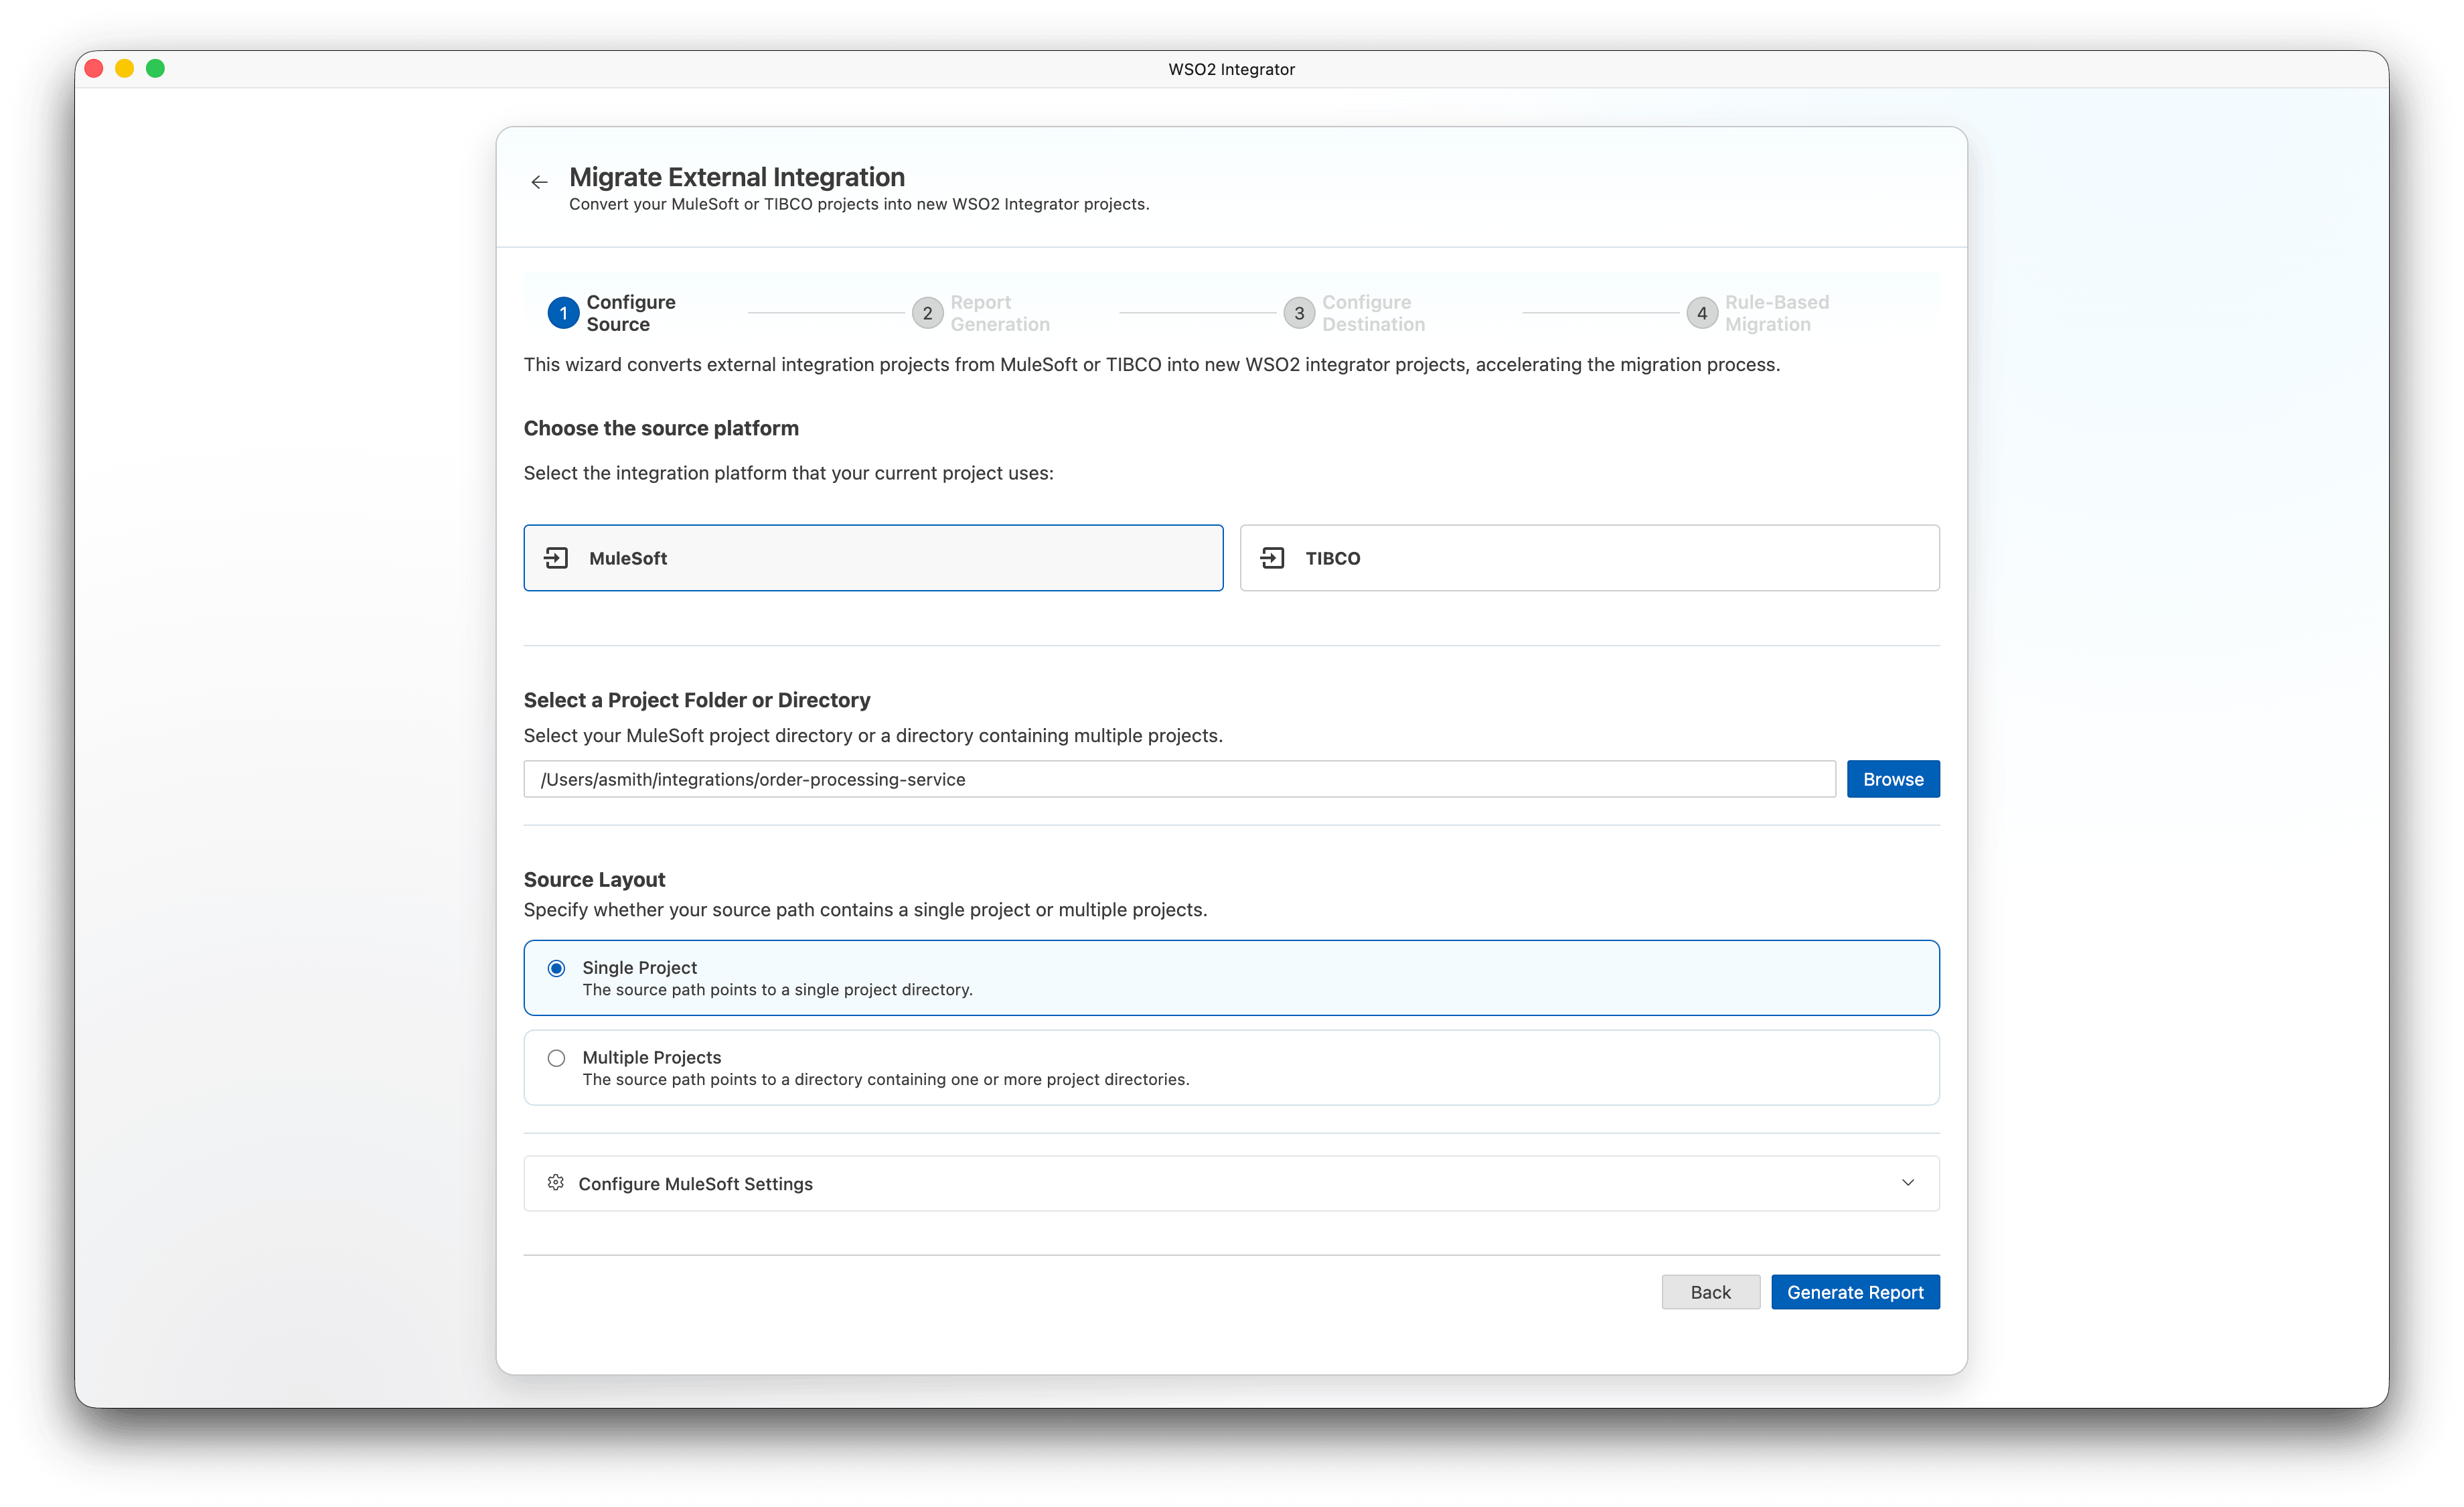Click Generate Report button

(1855, 1292)
